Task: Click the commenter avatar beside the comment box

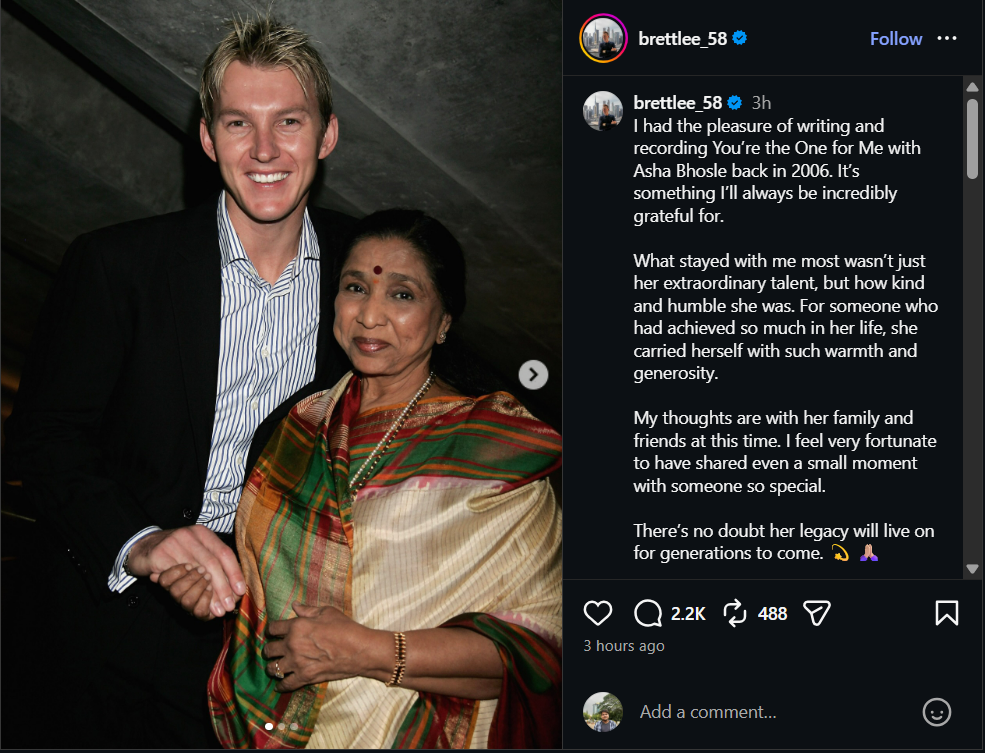Action: tap(601, 712)
